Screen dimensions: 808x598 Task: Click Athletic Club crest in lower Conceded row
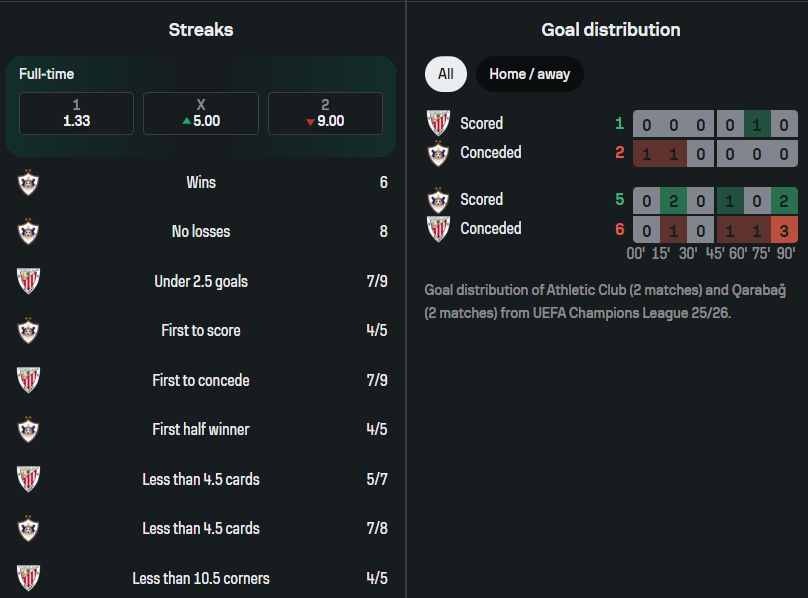[x=438, y=229]
